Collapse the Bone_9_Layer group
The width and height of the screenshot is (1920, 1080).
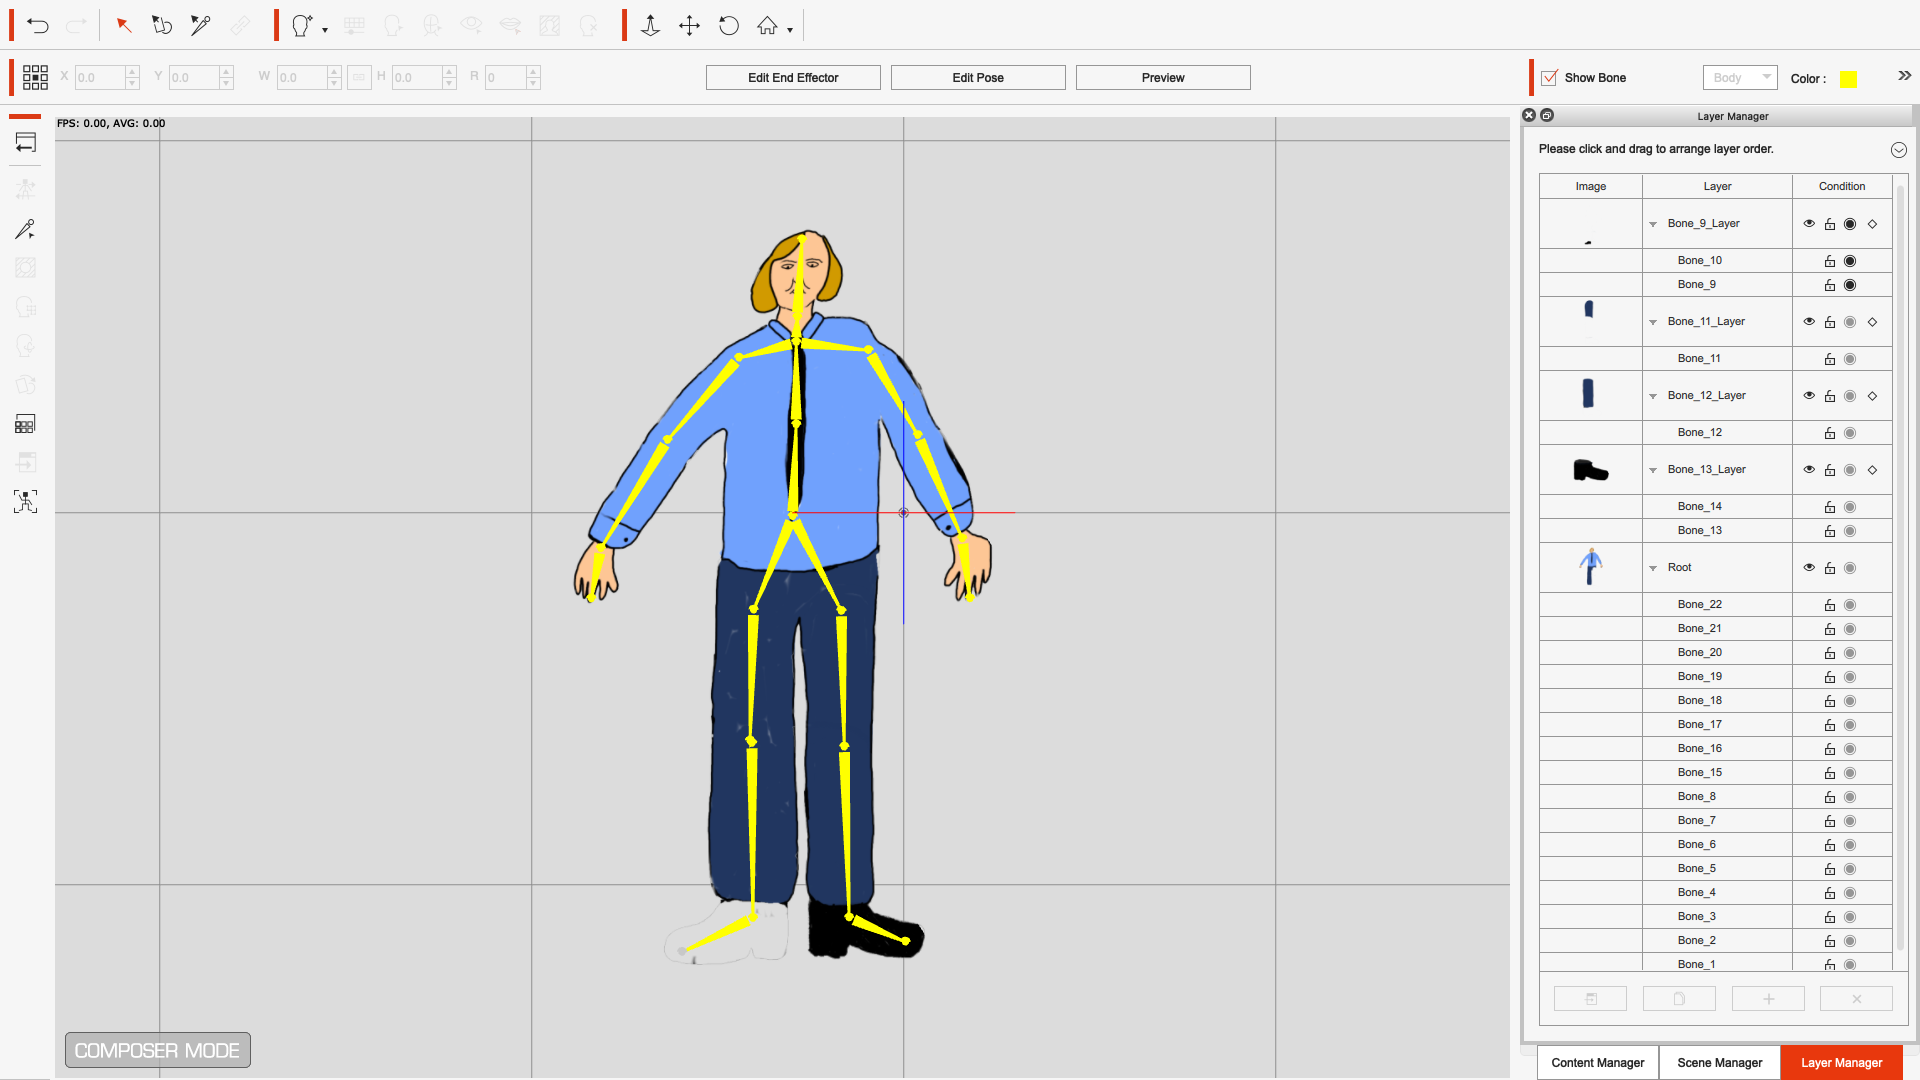[1653, 224]
